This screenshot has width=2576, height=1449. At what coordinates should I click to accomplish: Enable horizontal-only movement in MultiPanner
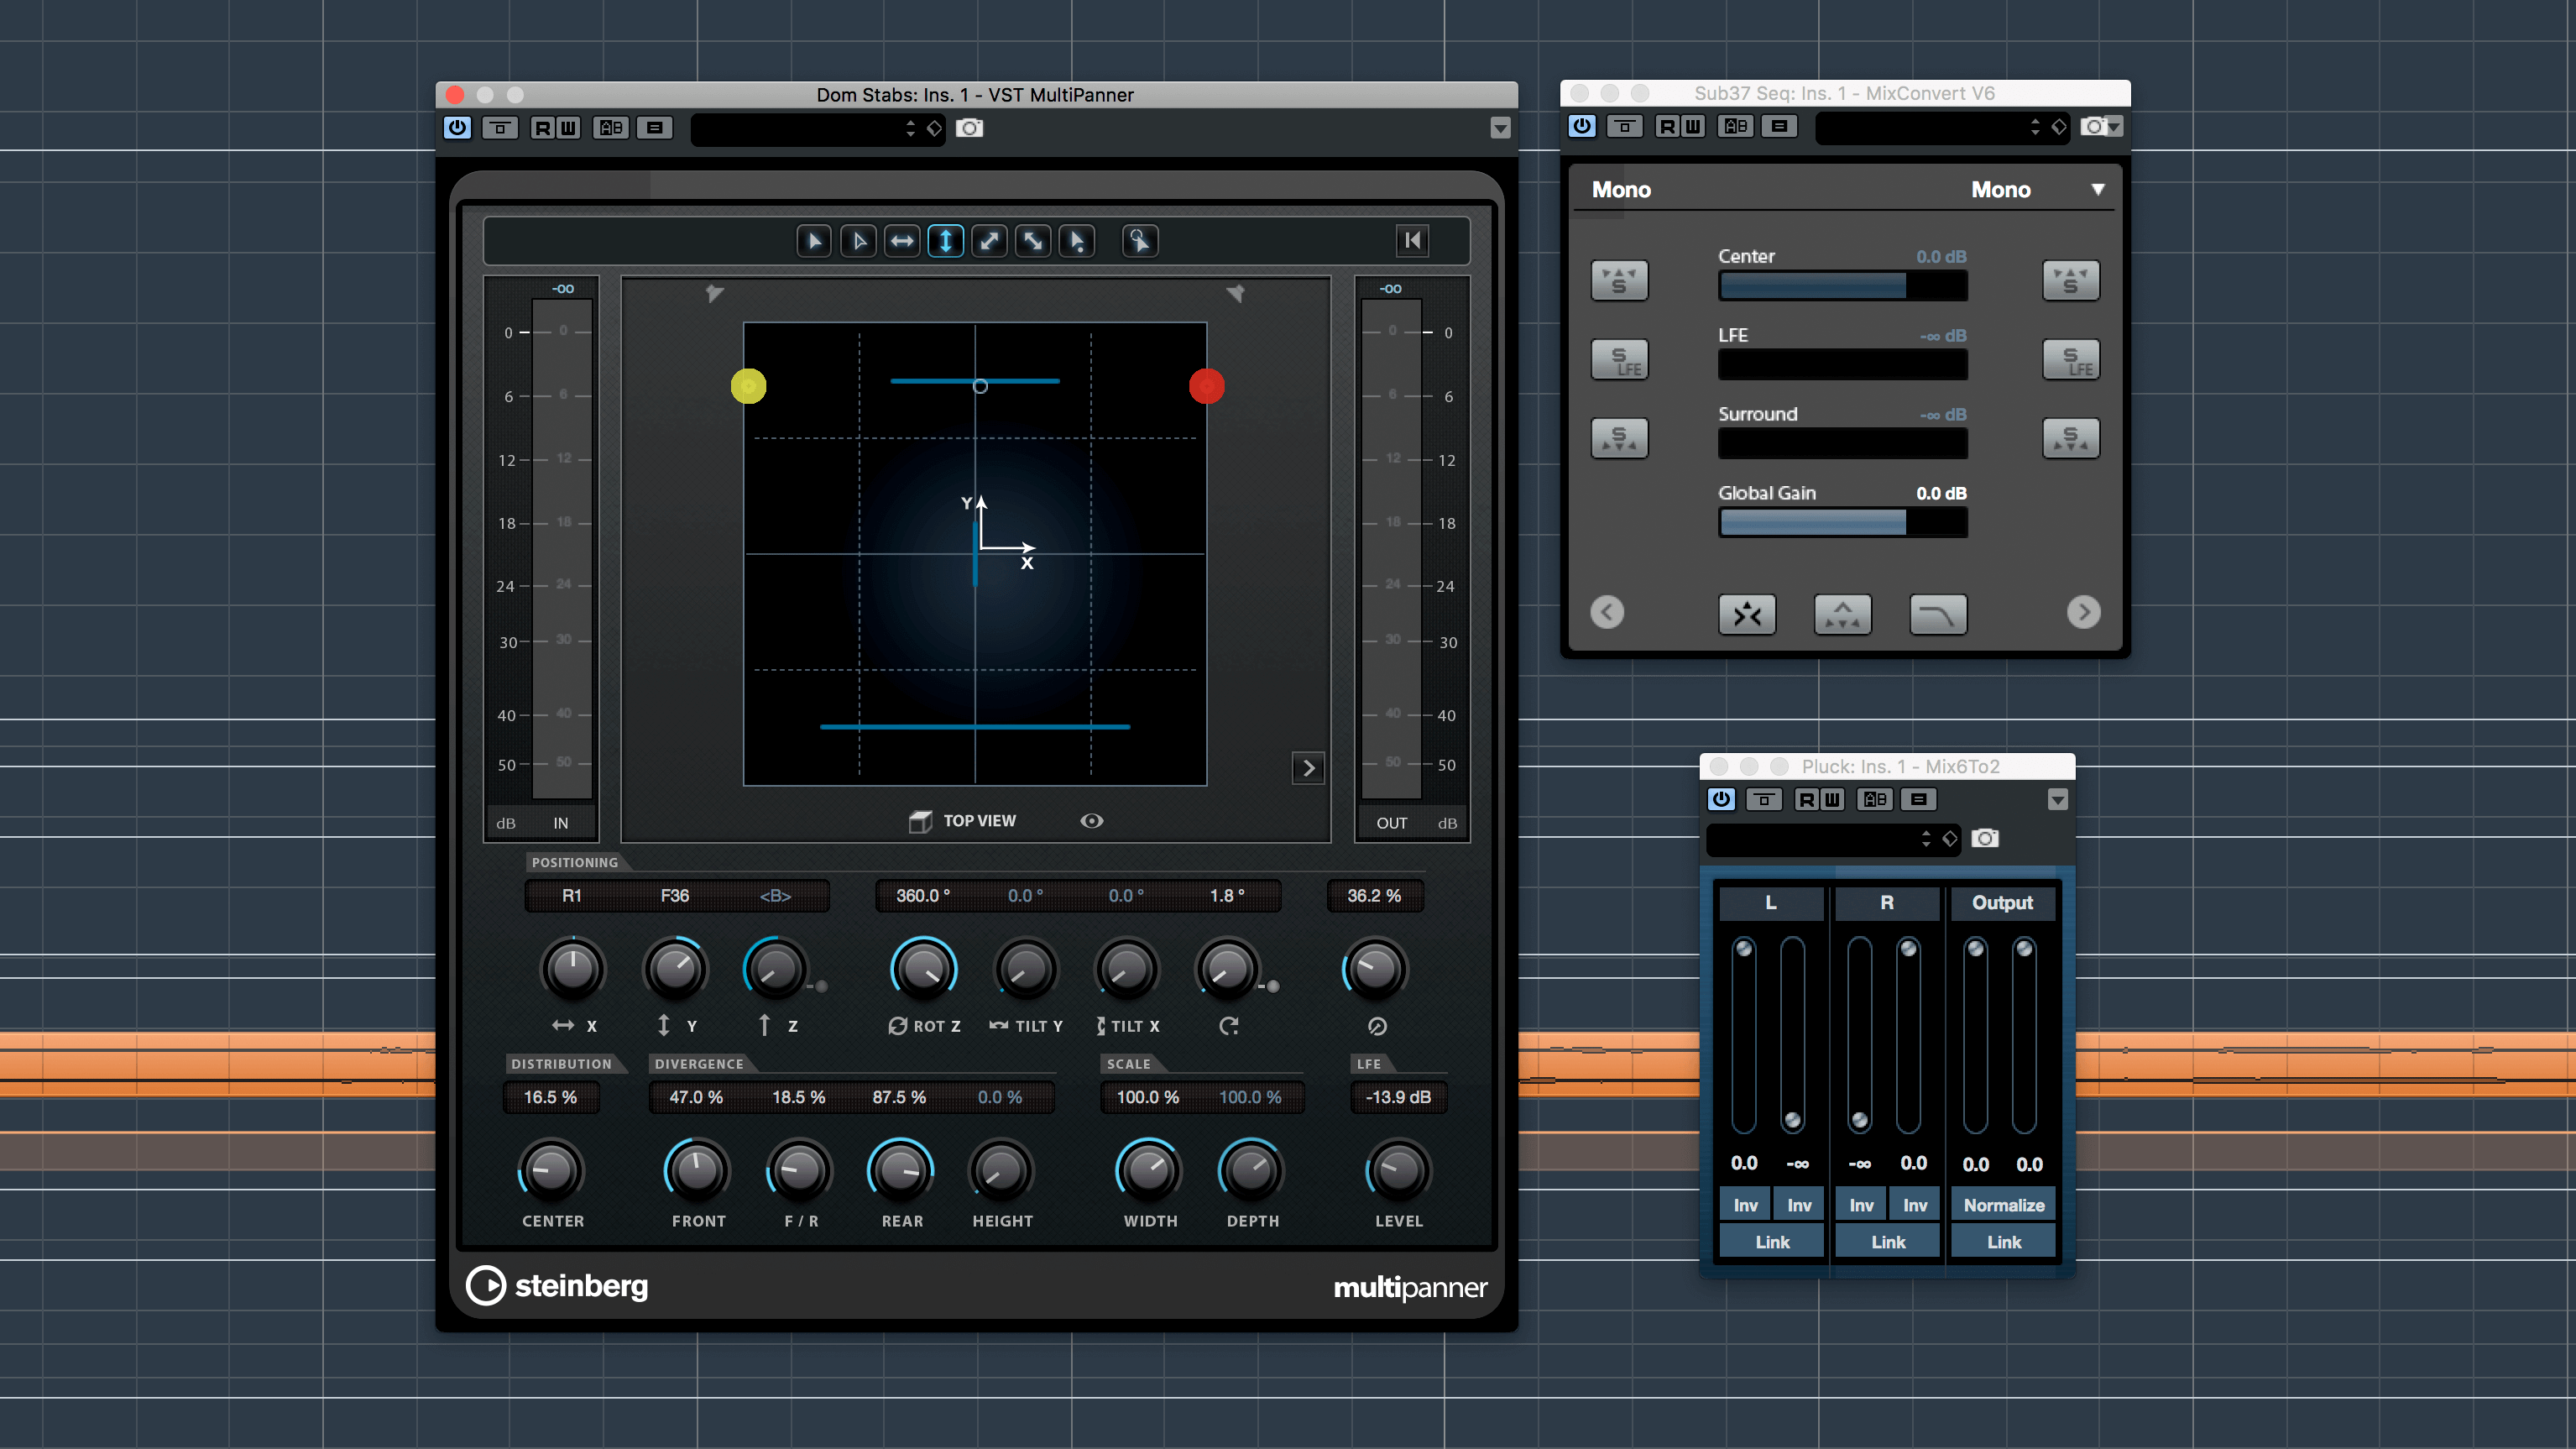tap(902, 241)
